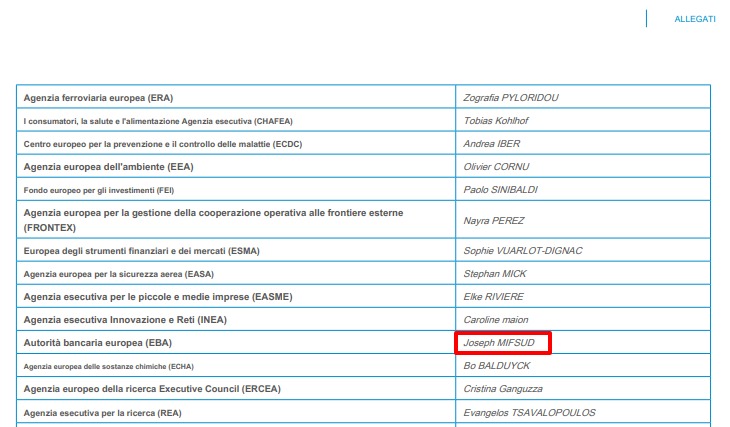Select the name 'Paolo SINIBALDI'
This screenshot has width=730, height=427.
point(500,190)
